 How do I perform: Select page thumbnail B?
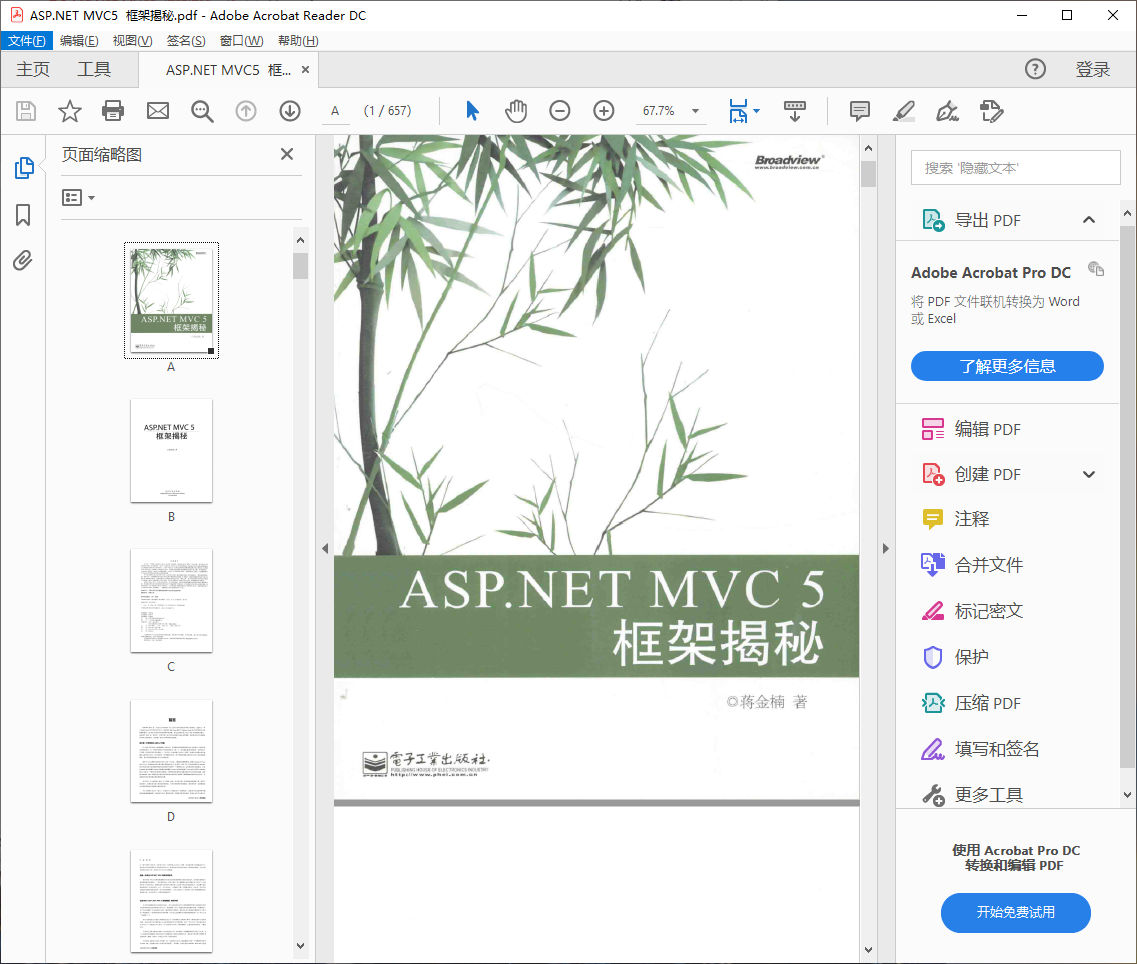coord(171,450)
